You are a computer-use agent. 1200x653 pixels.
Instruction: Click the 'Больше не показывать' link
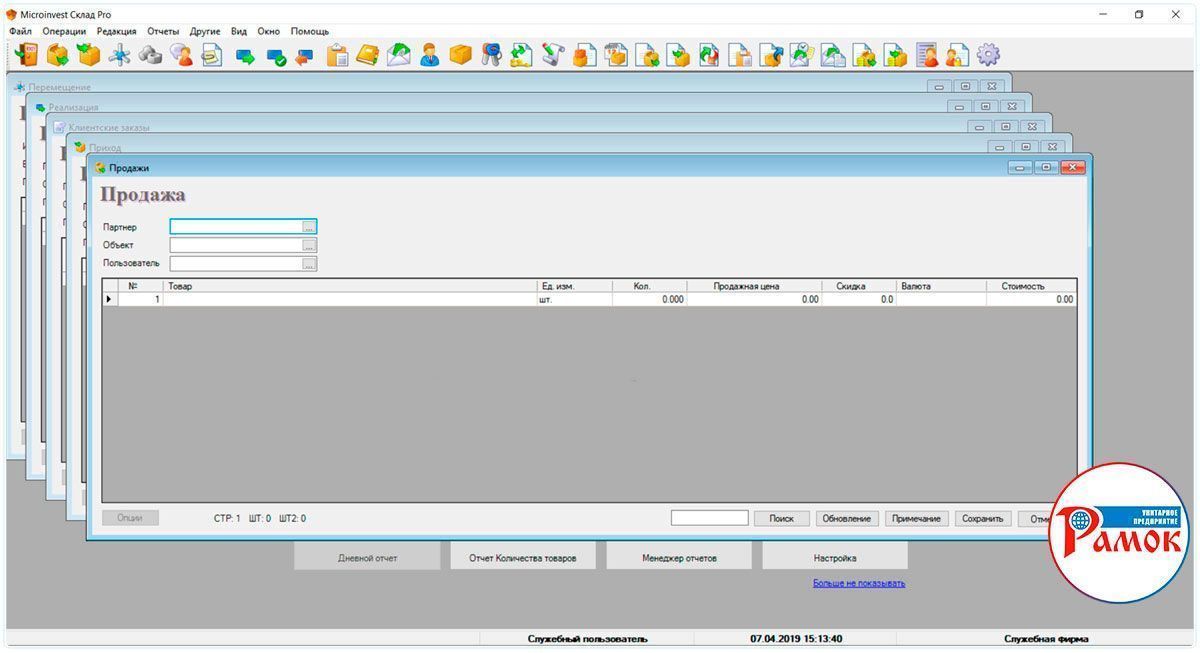click(858, 583)
